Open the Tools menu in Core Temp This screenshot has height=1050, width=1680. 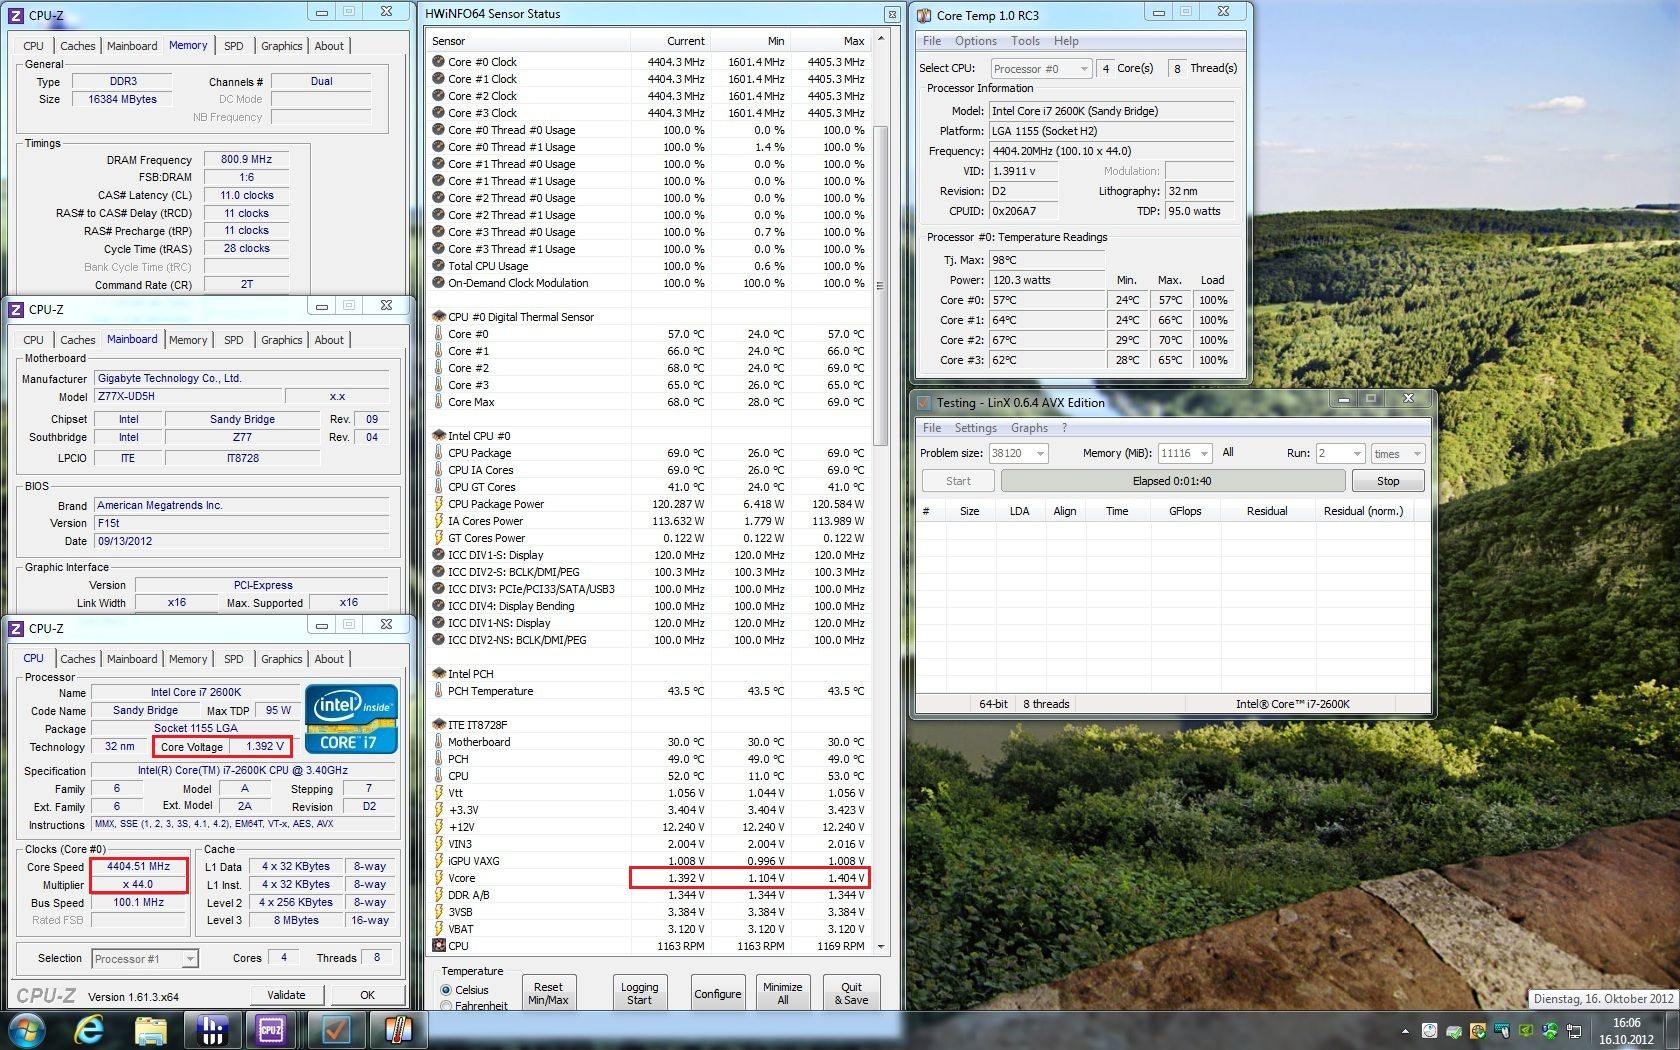tap(1025, 41)
